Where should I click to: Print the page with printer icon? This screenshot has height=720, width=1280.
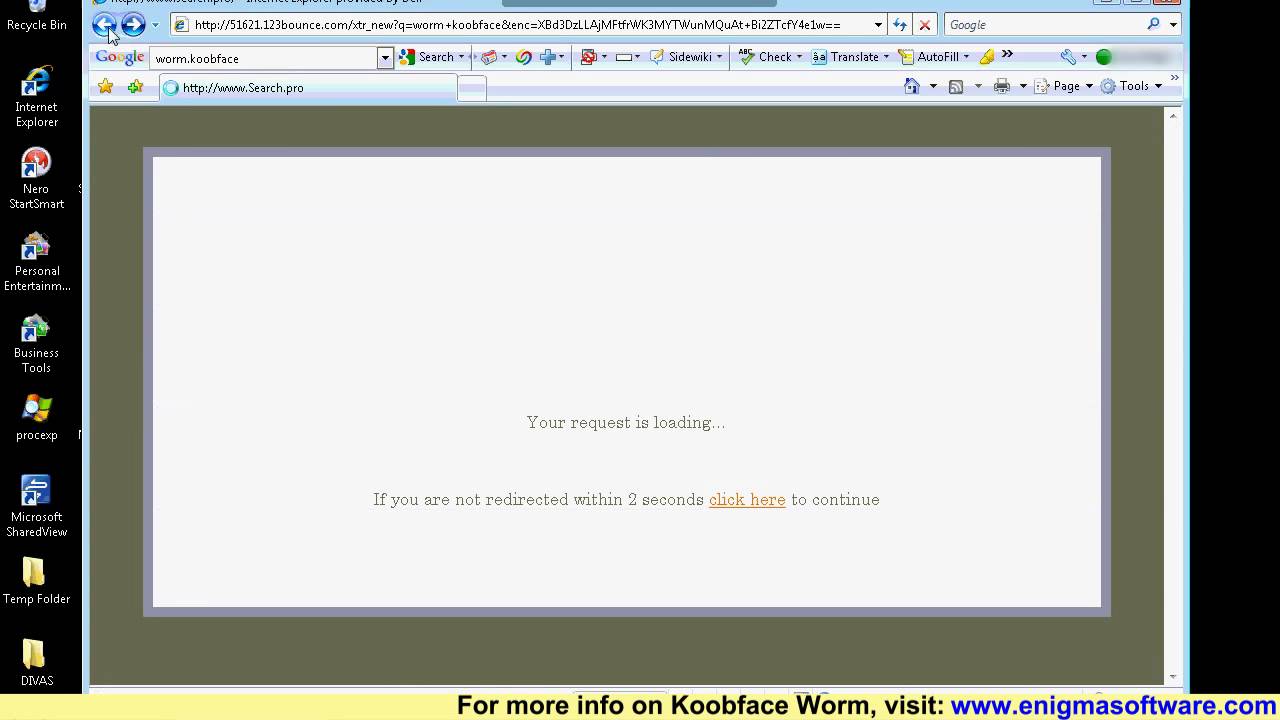pyautogui.click(x=1001, y=87)
